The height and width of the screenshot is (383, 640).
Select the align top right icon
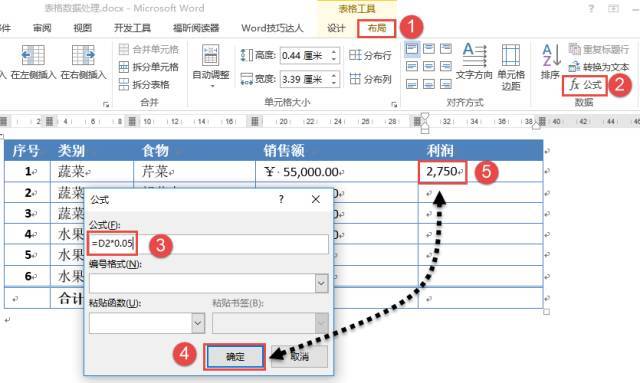[x=446, y=49]
